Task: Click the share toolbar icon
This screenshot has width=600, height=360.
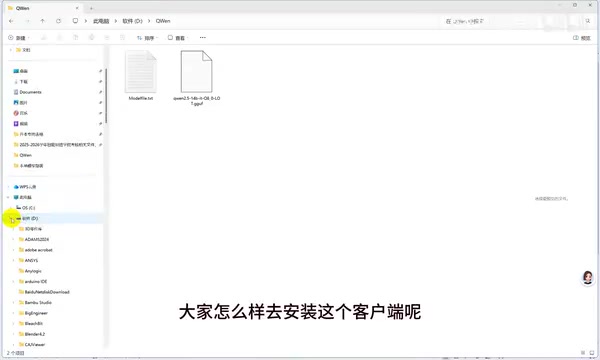Action: (x=107, y=37)
